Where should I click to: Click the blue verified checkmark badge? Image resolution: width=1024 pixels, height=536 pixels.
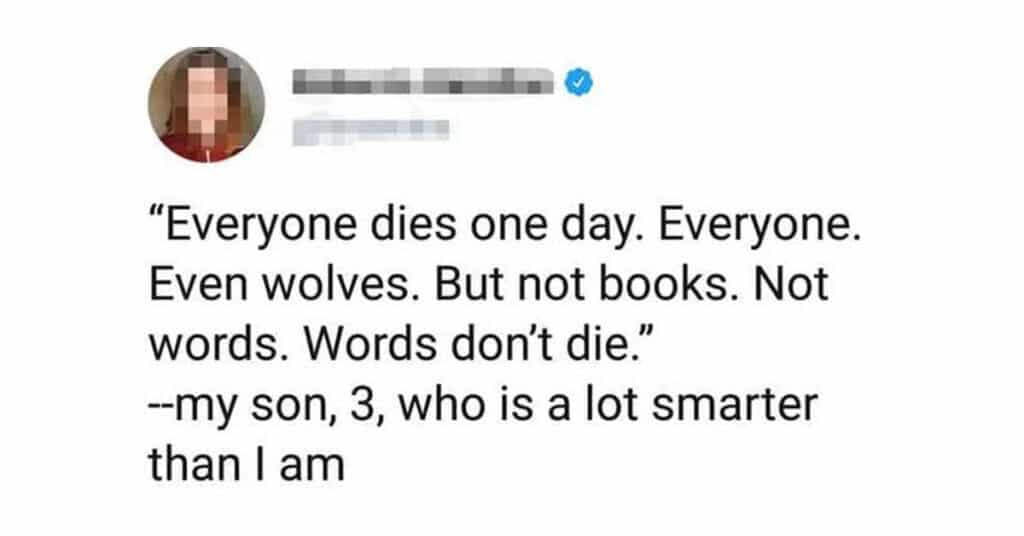pos(579,83)
